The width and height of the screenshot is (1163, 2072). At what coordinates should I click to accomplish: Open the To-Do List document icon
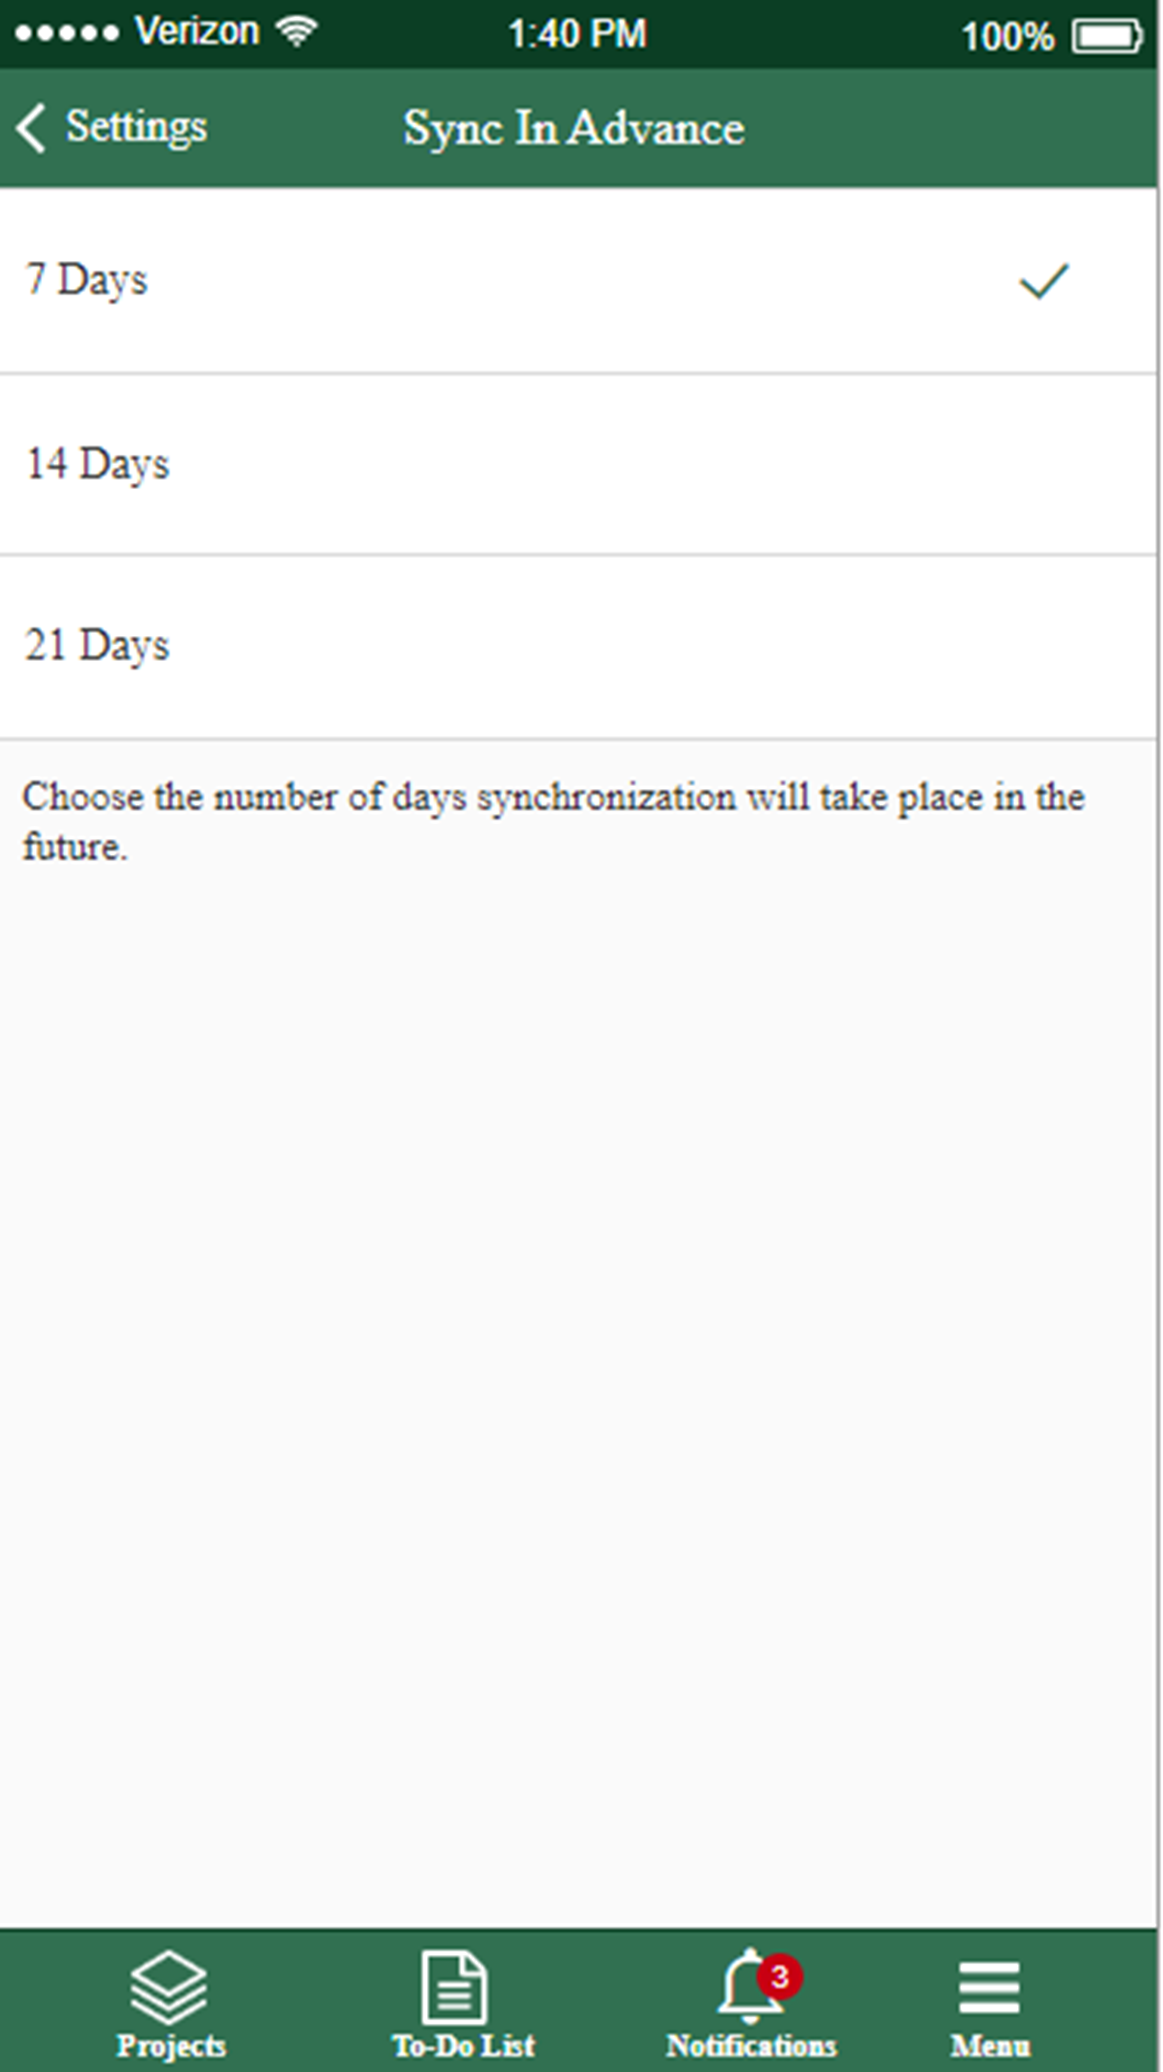click(455, 1987)
